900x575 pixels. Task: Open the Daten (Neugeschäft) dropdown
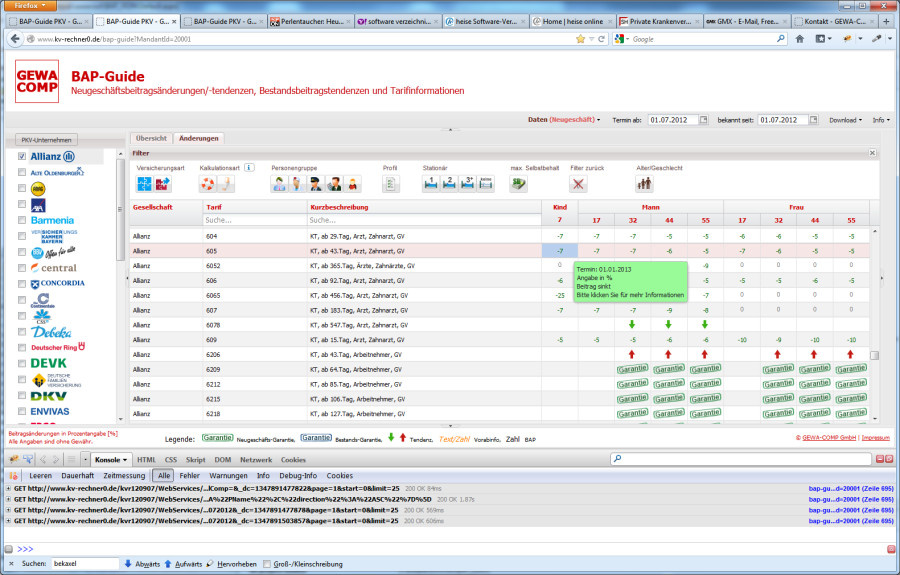click(x=566, y=120)
